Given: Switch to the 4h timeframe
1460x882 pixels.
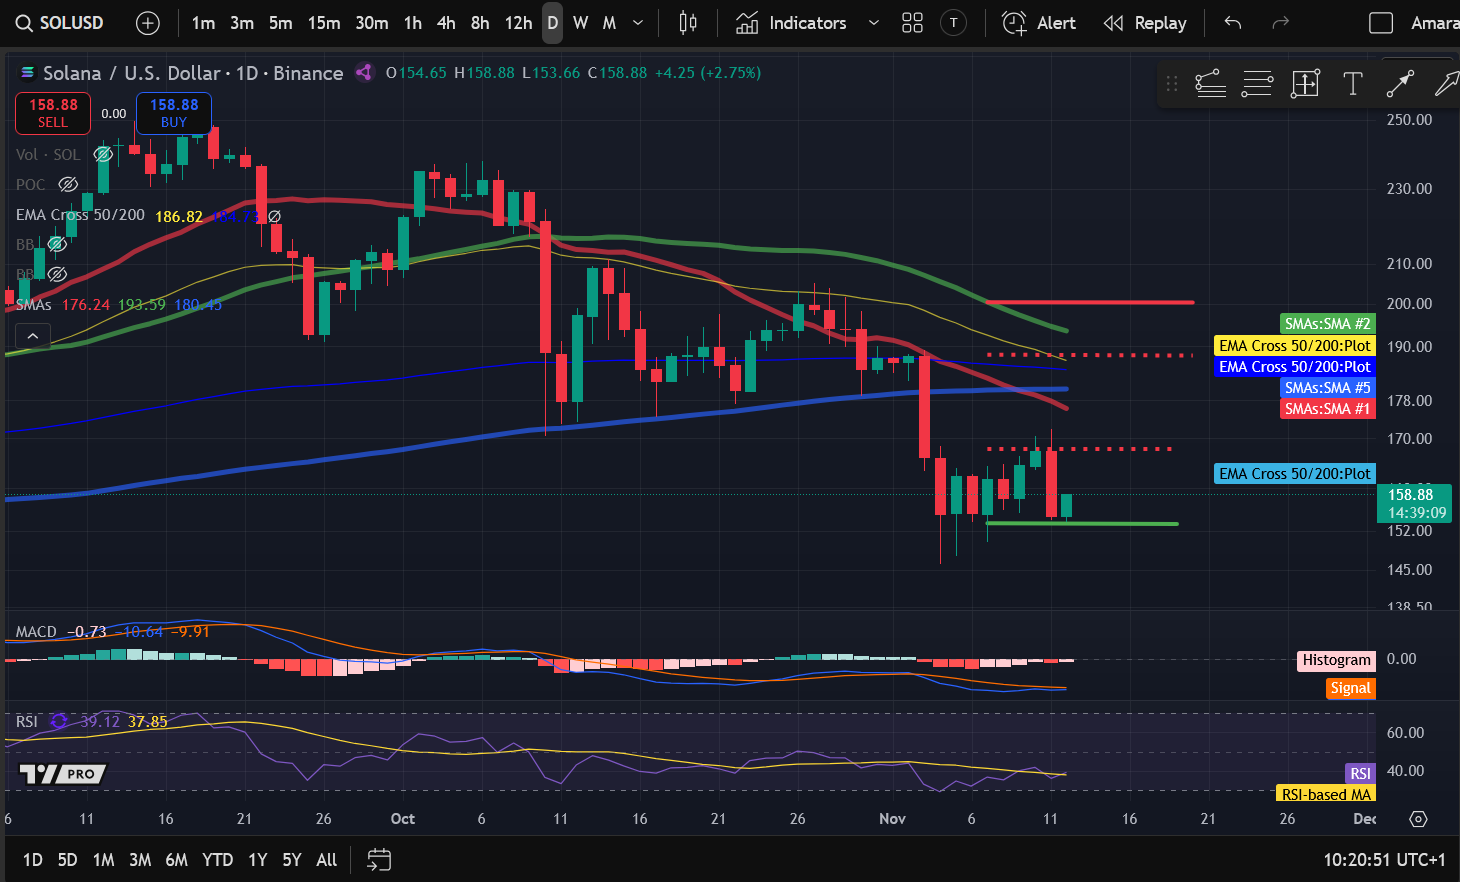Looking at the screenshot, I should pyautogui.click(x=446, y=23).
